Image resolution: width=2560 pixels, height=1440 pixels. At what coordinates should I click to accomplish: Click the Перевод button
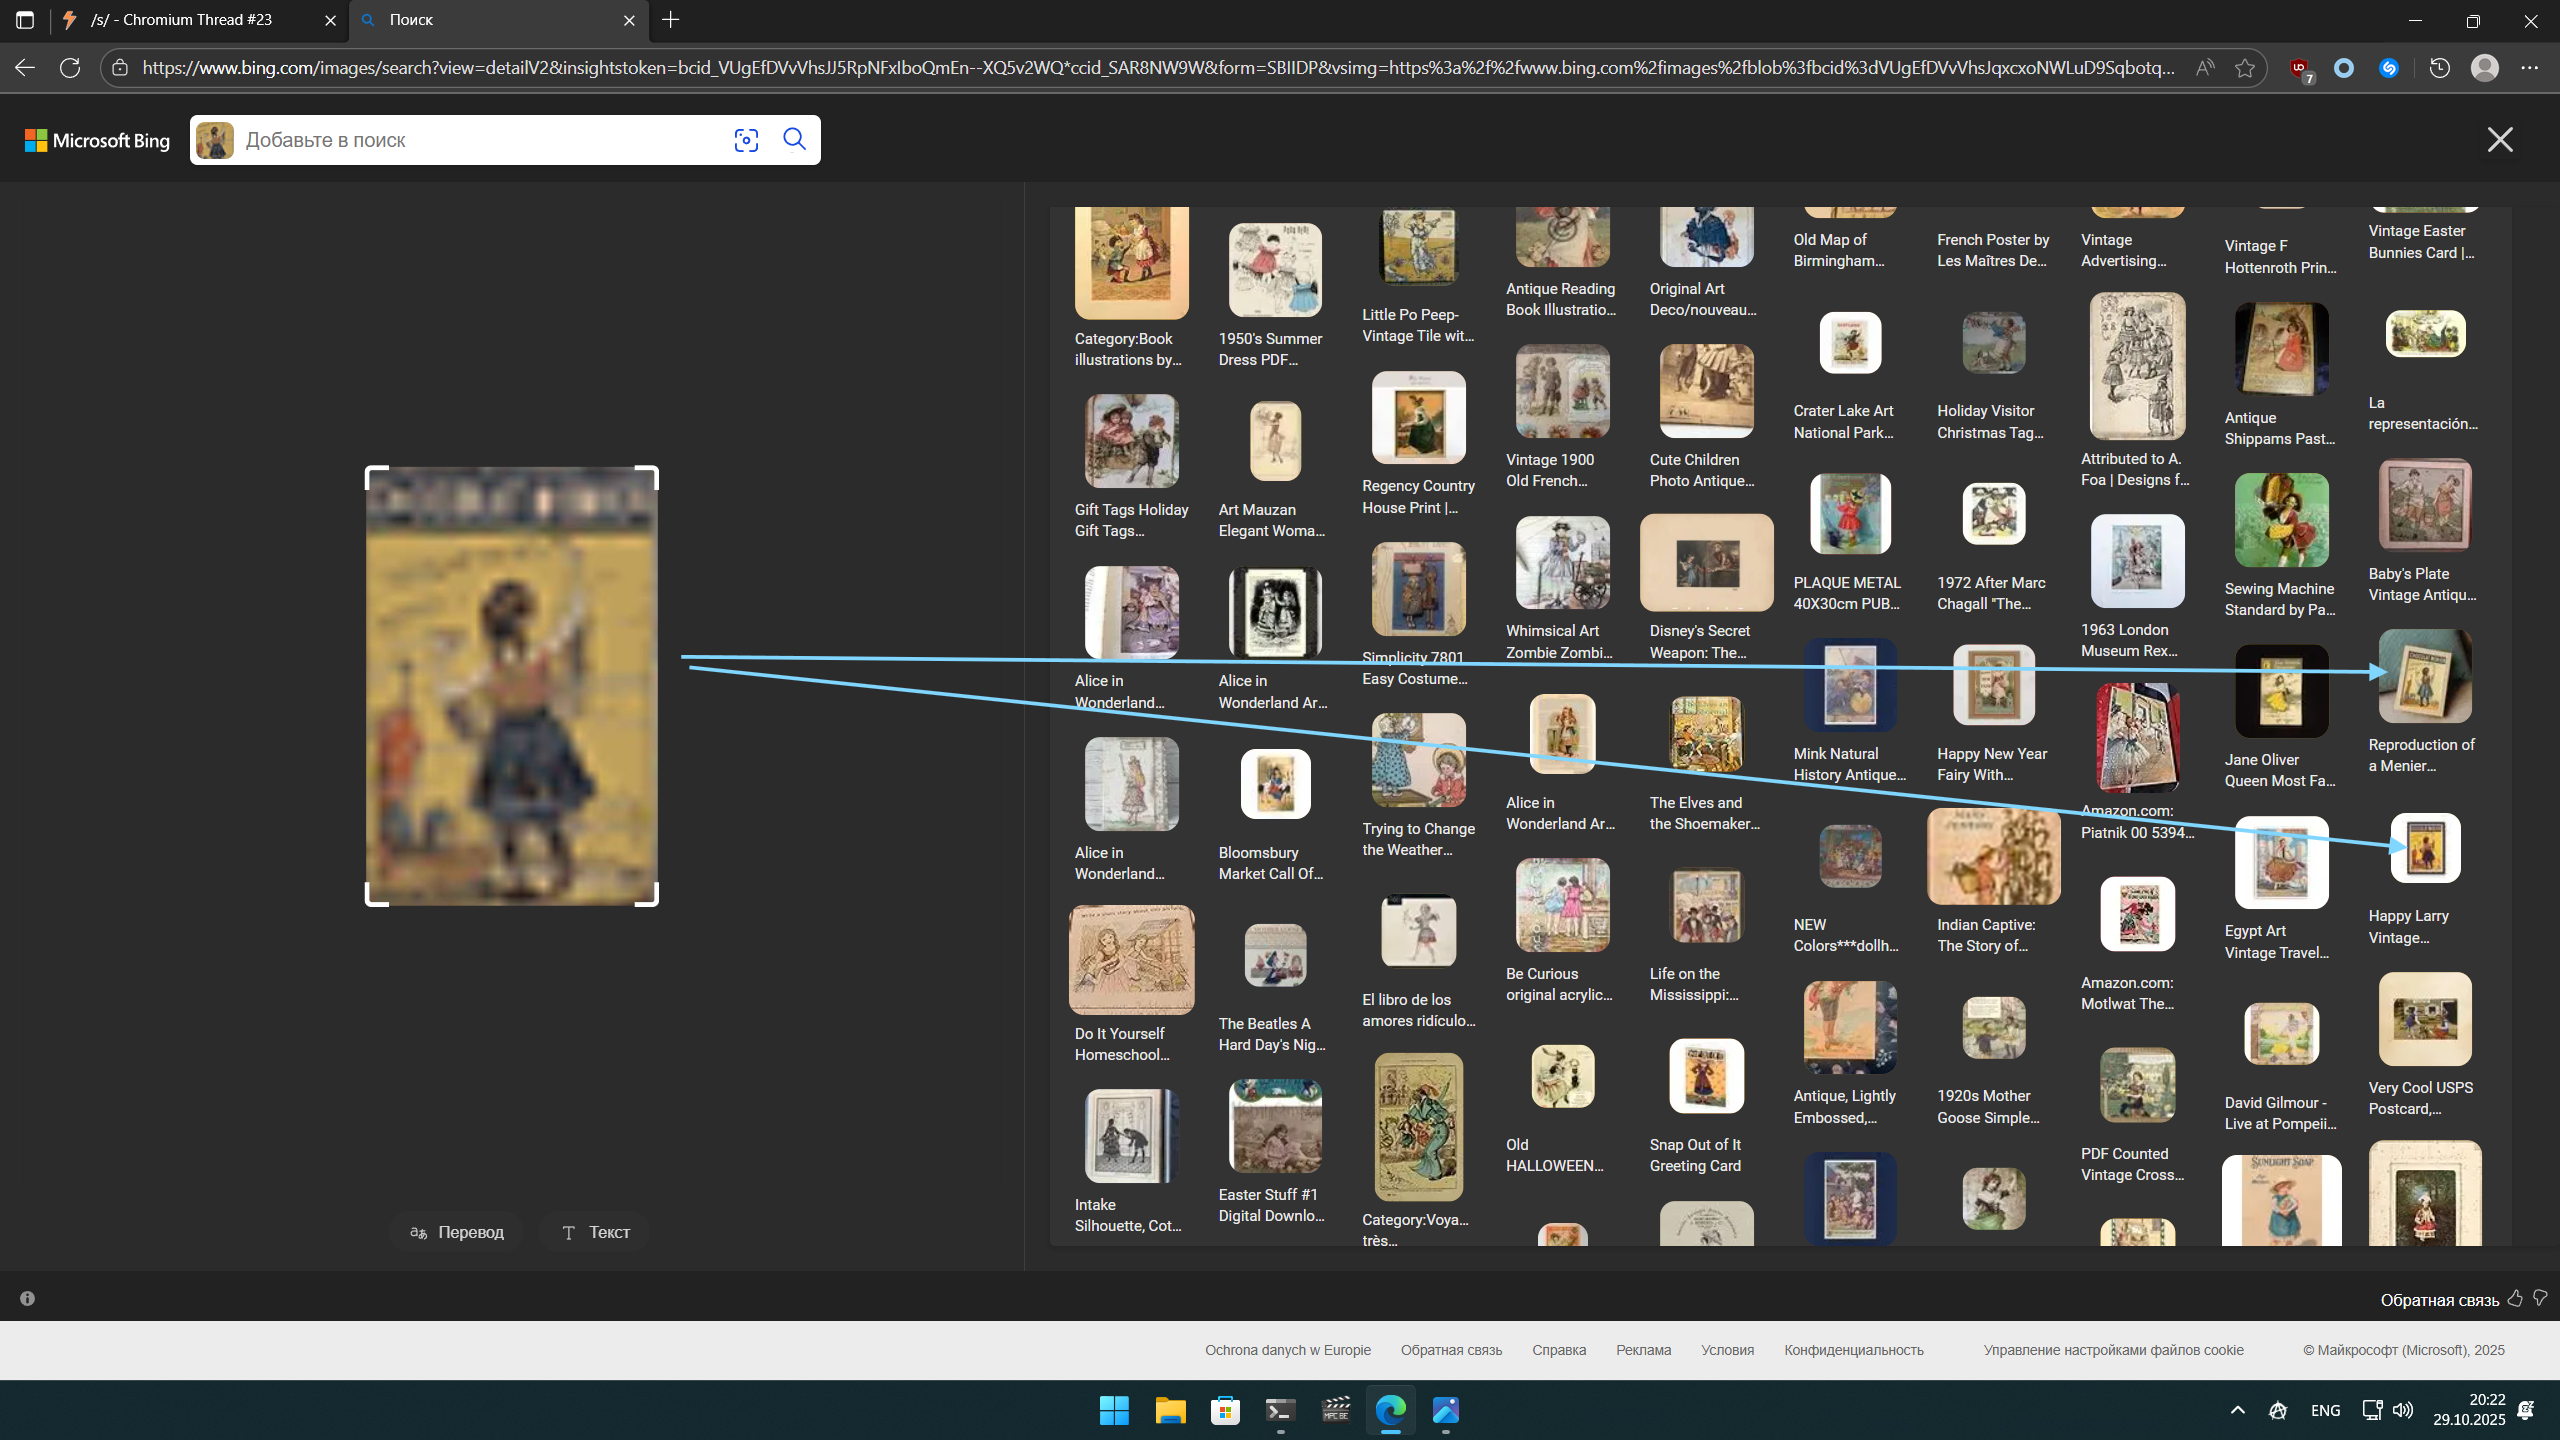tap(457, 1232)
